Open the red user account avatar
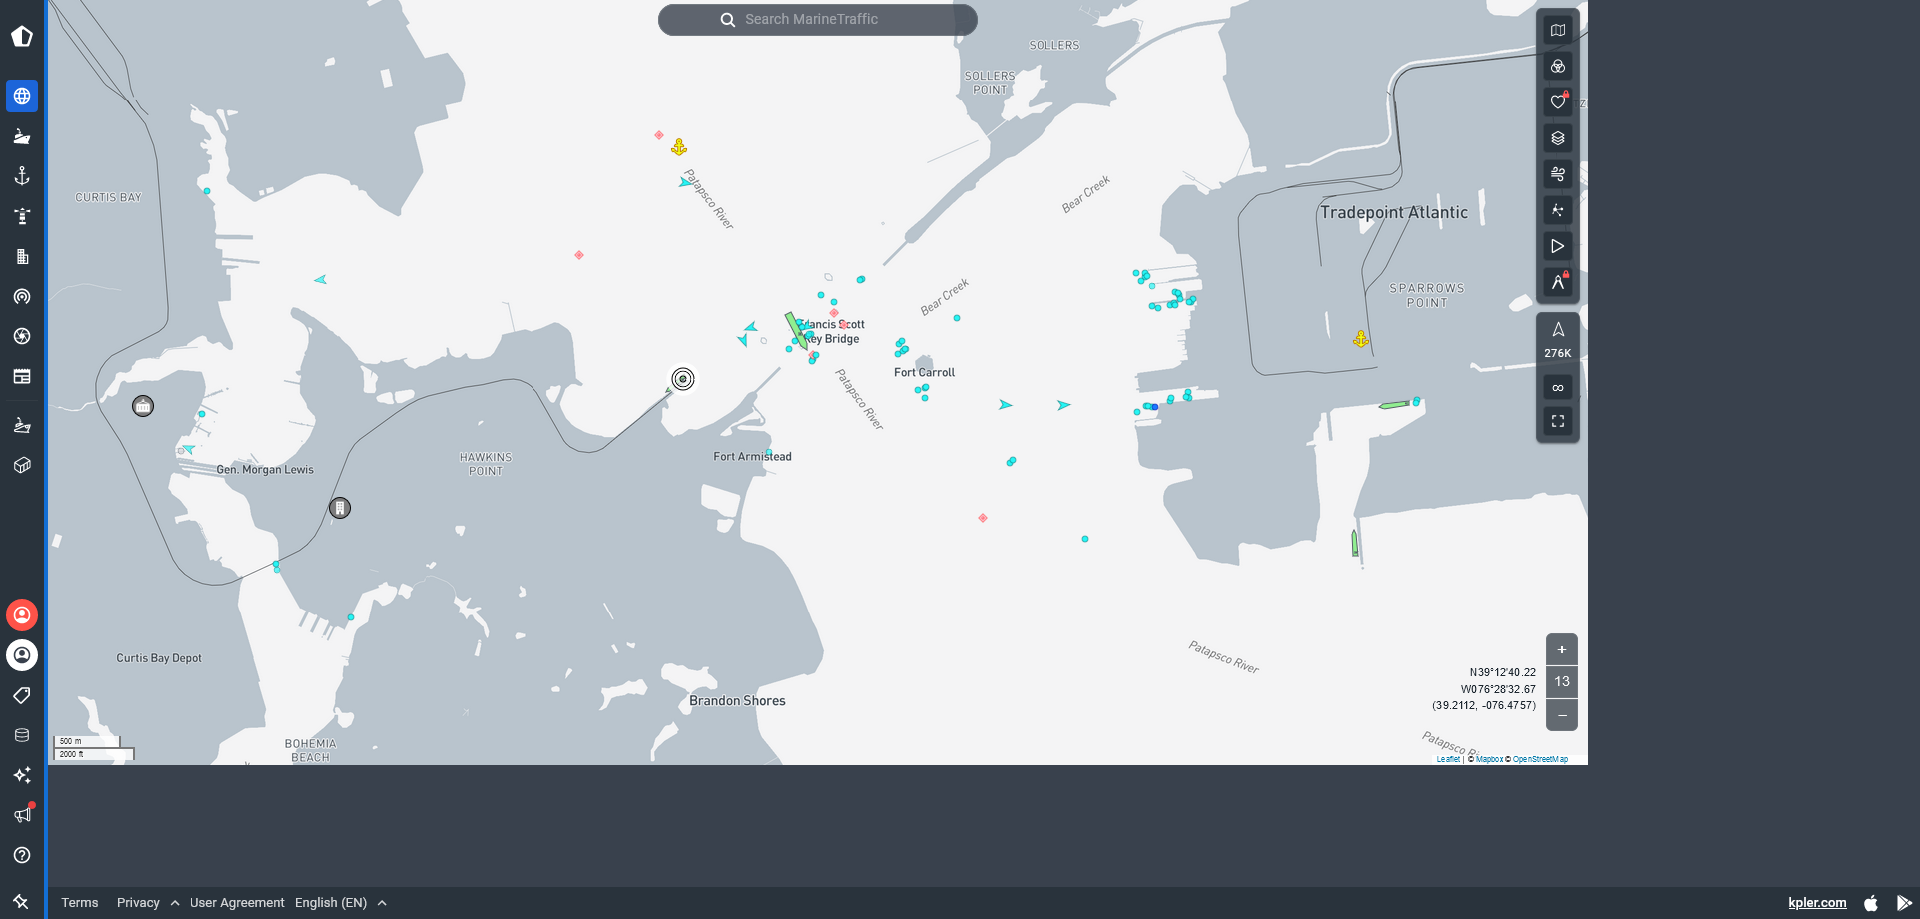This screenshot has height=919, width=1920. tap(22, 615)
